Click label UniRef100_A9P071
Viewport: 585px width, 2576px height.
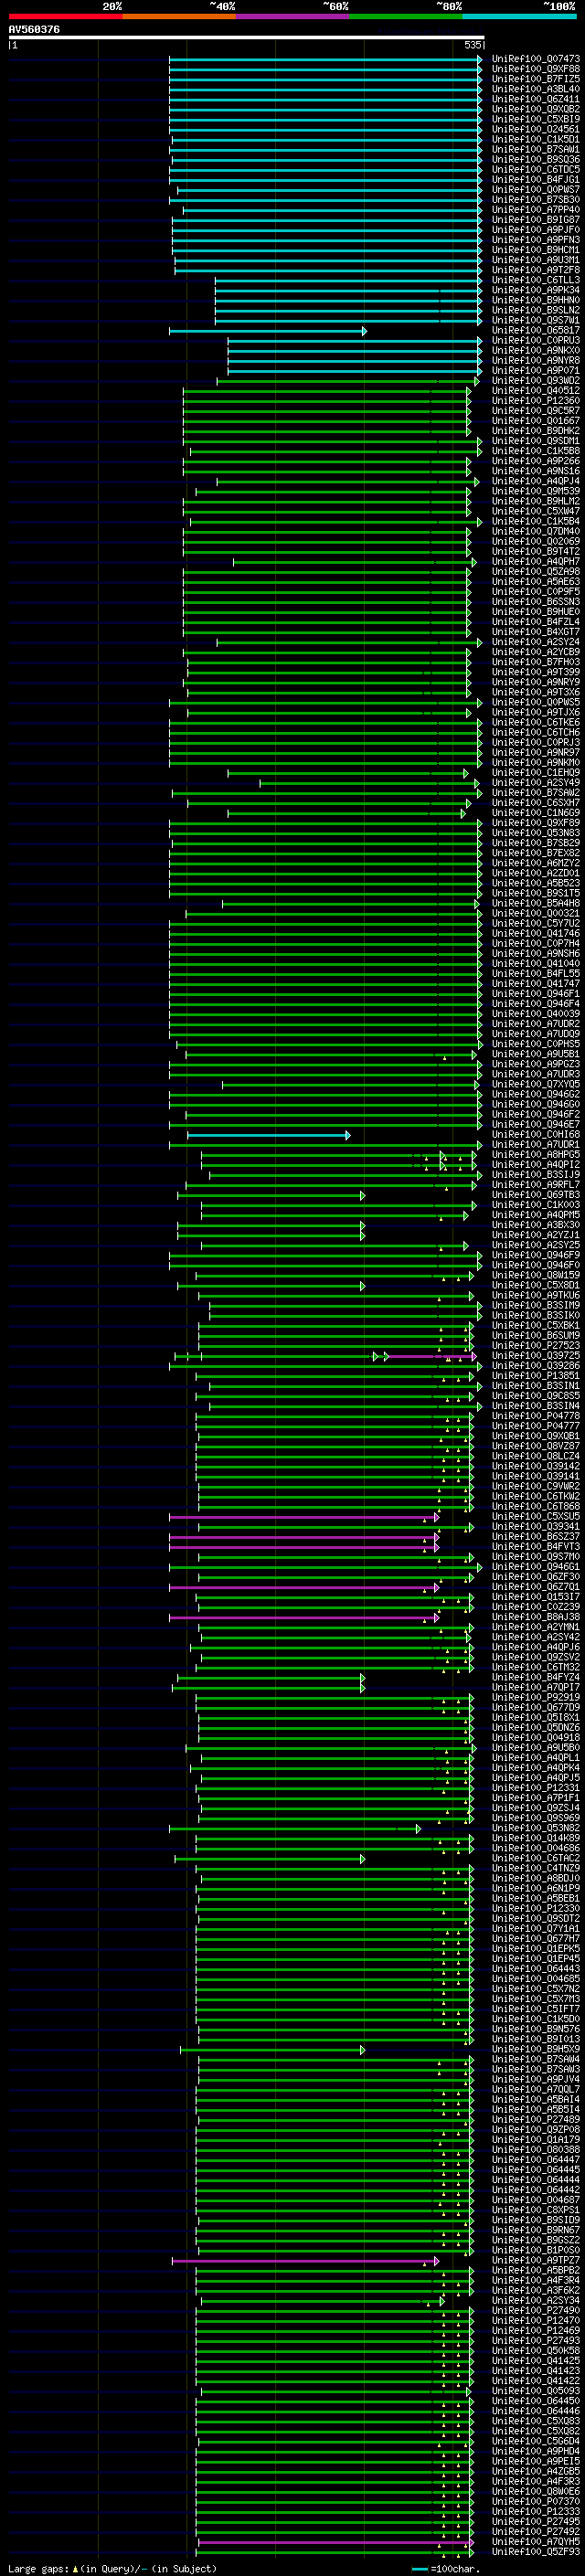coord(536,371)
